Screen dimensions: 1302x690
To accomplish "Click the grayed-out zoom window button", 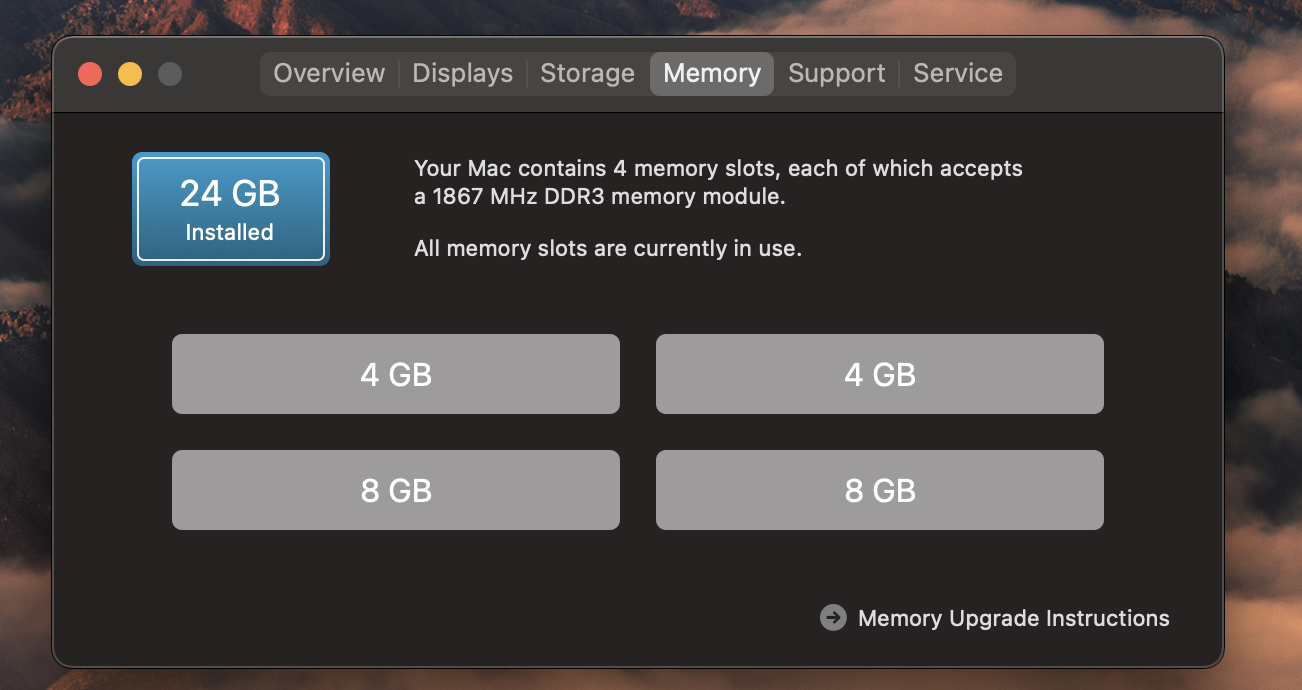I will click(x=170, y=74).
